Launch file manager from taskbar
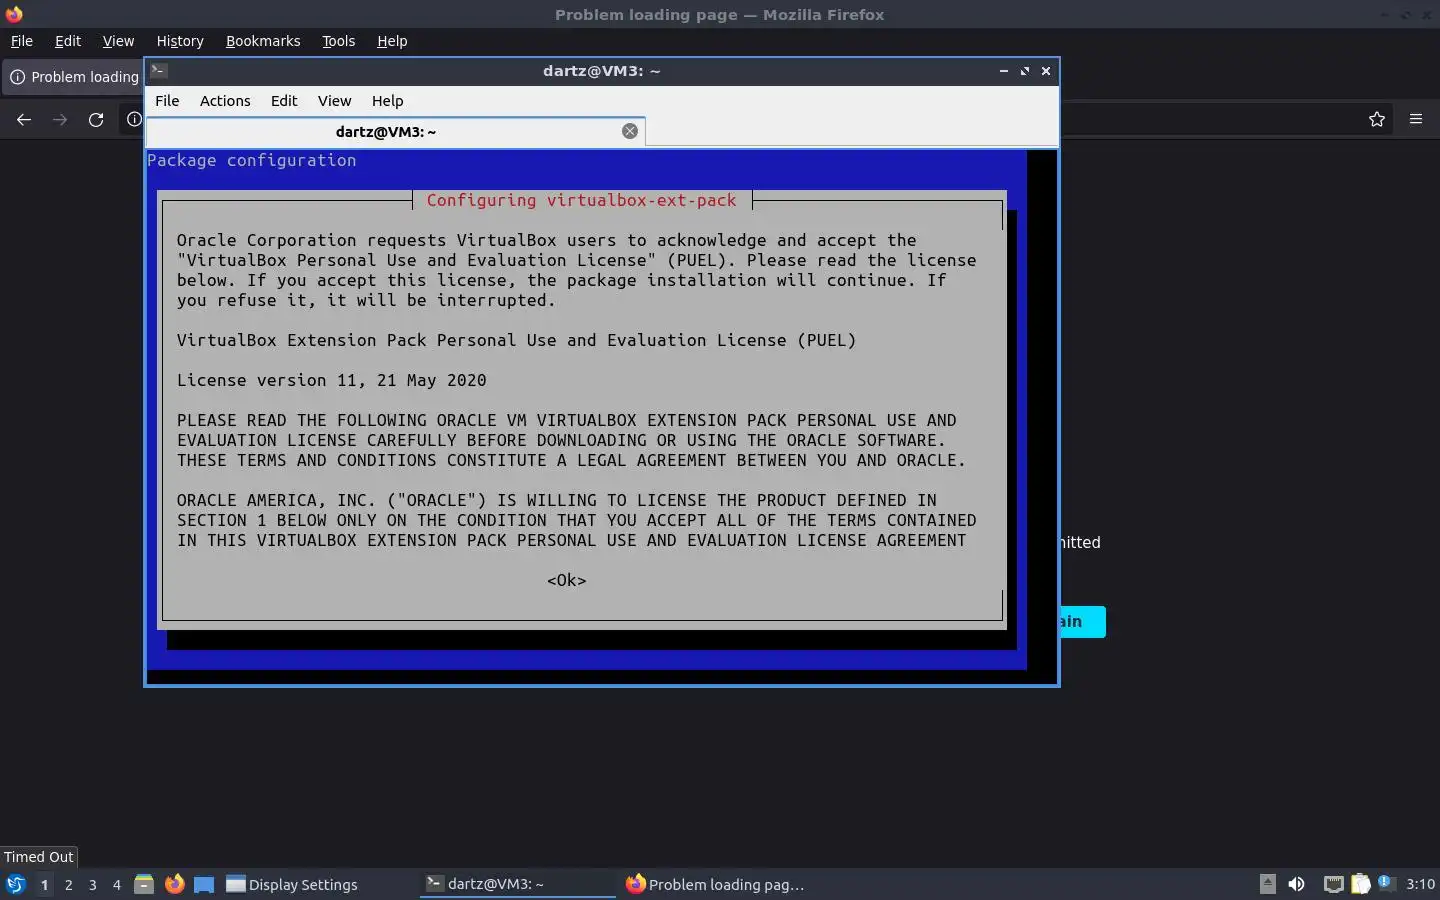The image size is (1440, 900). (x=144, y=884)
